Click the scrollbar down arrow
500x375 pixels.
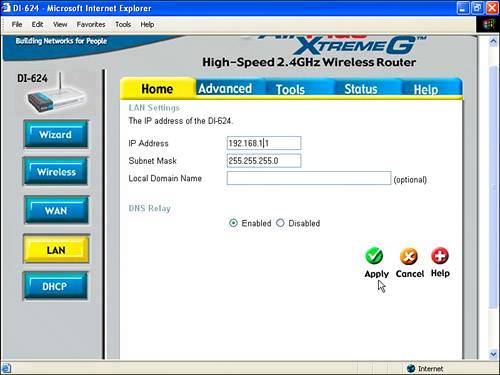[x=493, y=354]
